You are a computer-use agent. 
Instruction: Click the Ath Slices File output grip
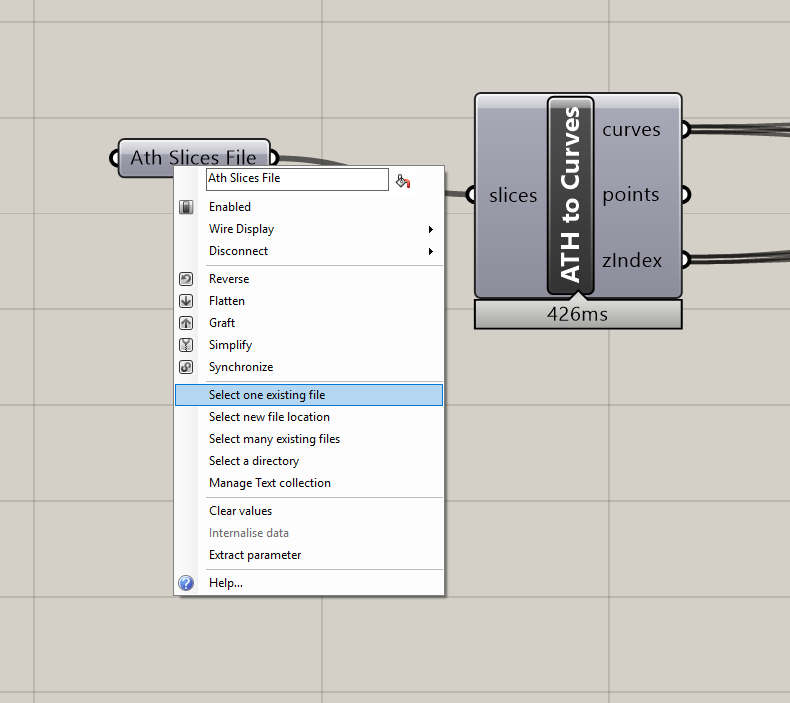[x=275, y=158]
